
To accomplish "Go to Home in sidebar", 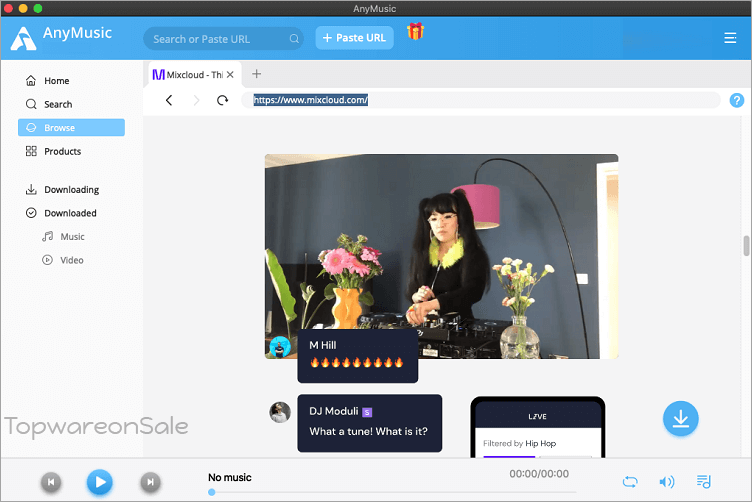I will (71, 81).
